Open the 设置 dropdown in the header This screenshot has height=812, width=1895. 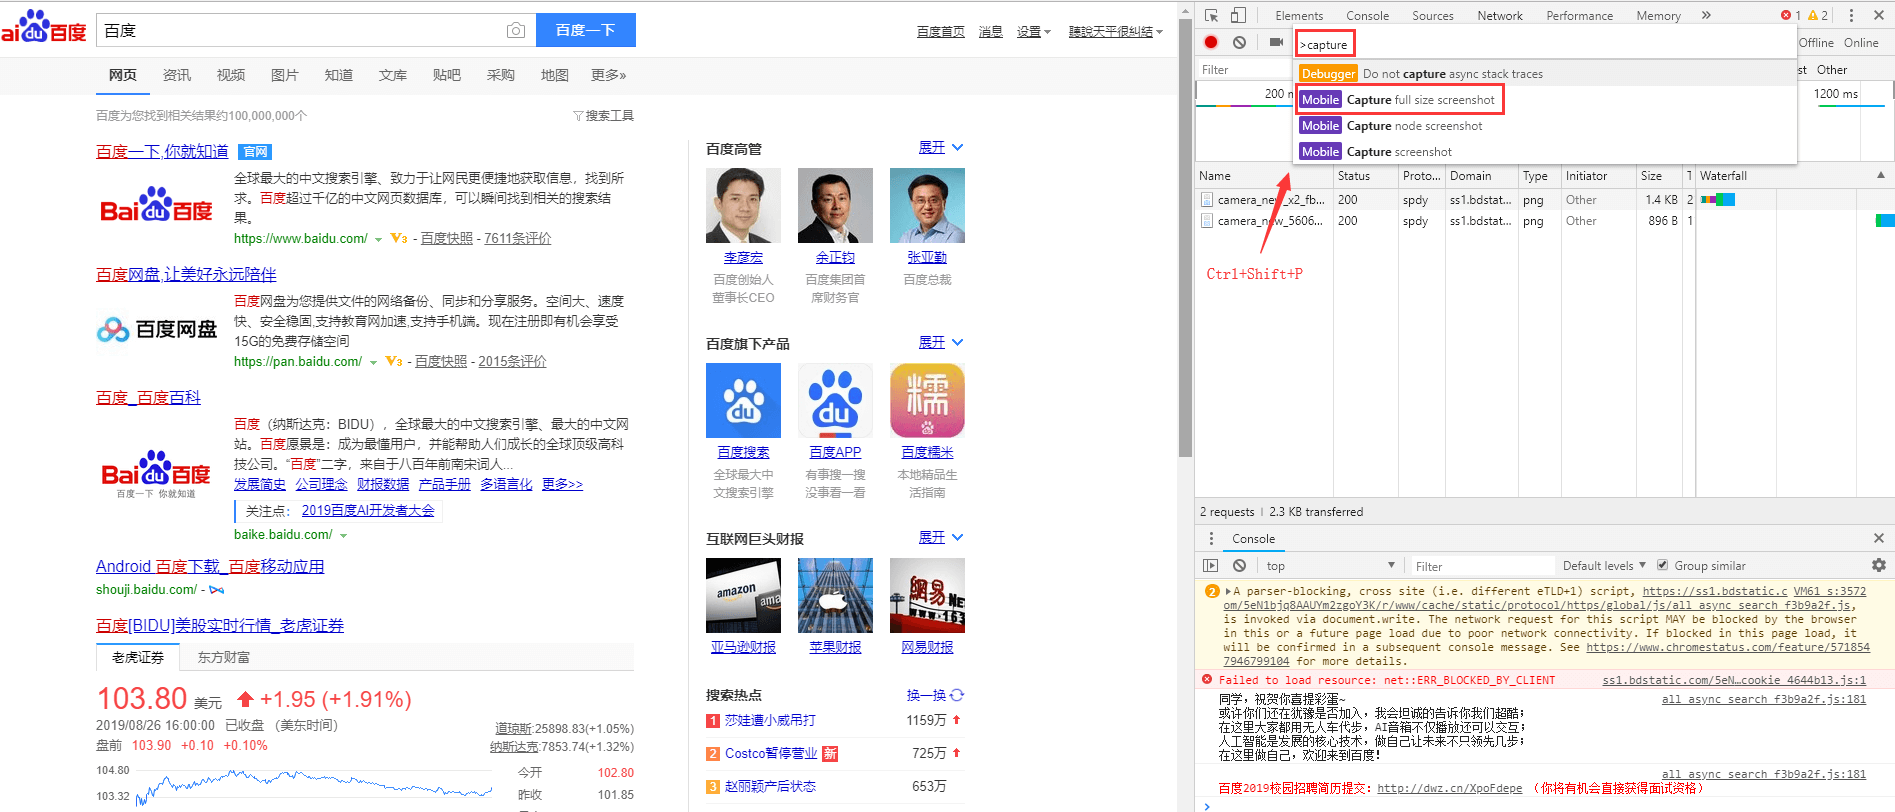1034,32
